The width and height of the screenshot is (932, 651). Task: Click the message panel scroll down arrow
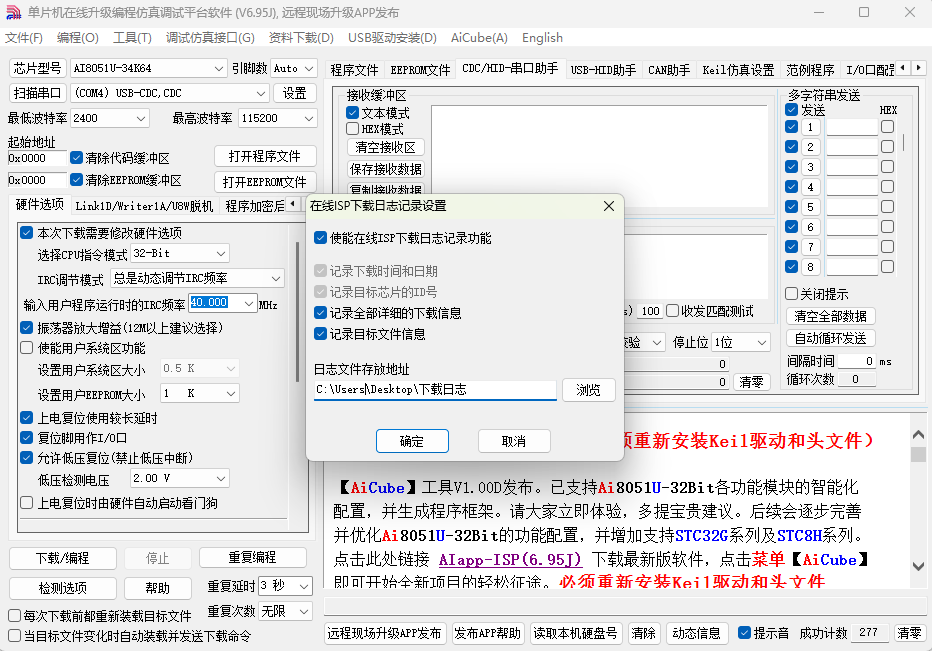point(918,566)
